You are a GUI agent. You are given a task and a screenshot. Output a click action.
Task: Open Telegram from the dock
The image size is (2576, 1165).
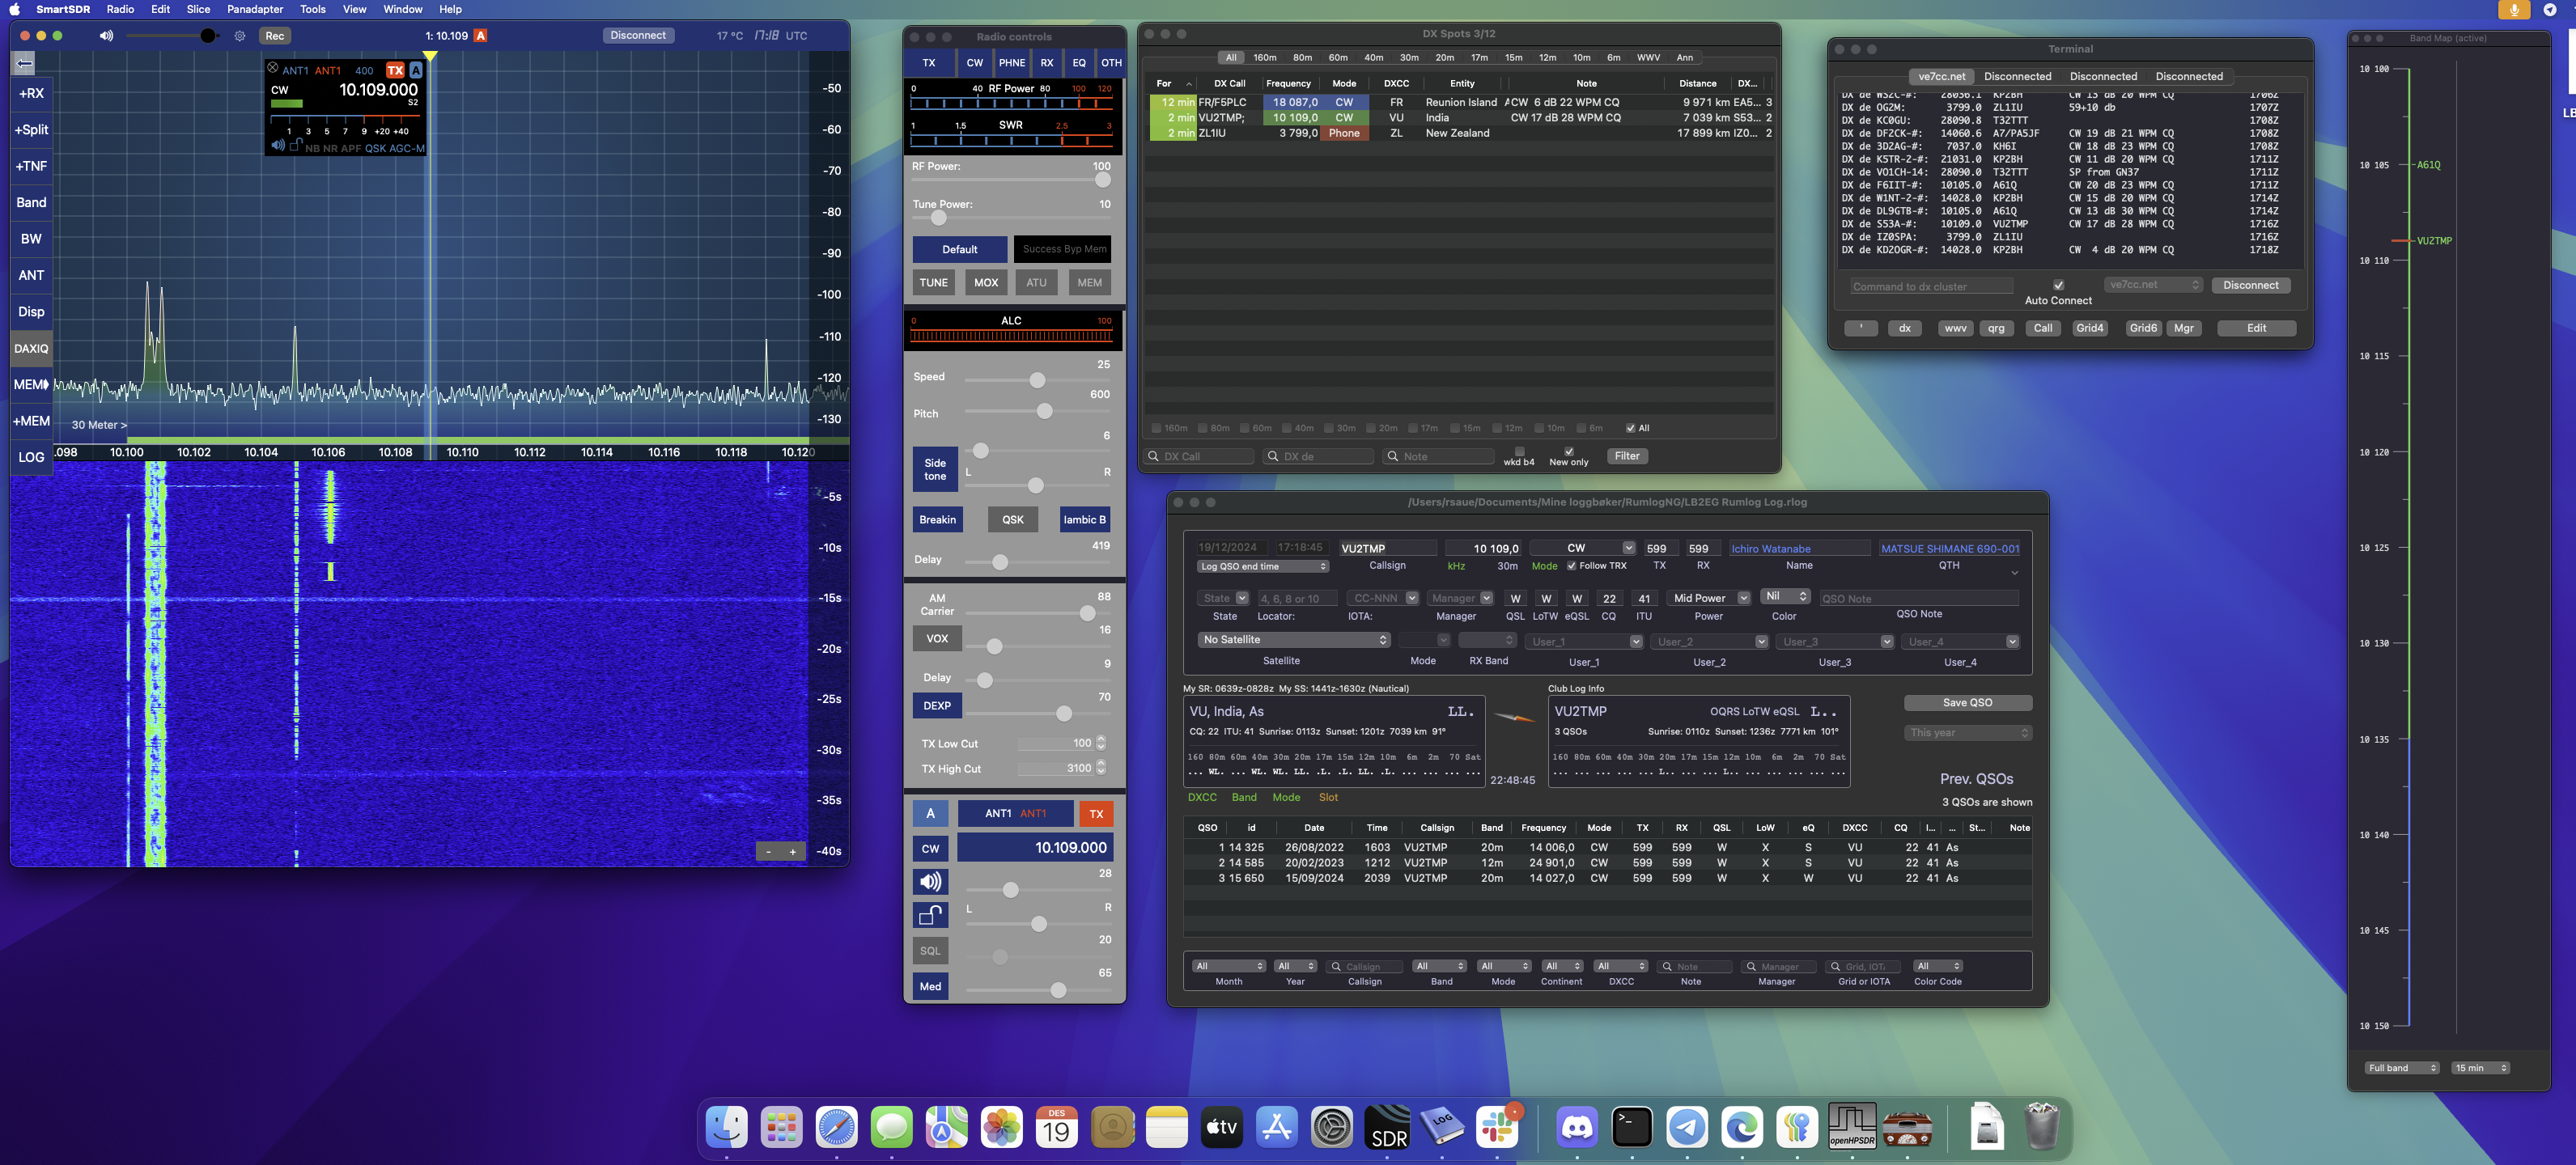coord(1687,1127)
